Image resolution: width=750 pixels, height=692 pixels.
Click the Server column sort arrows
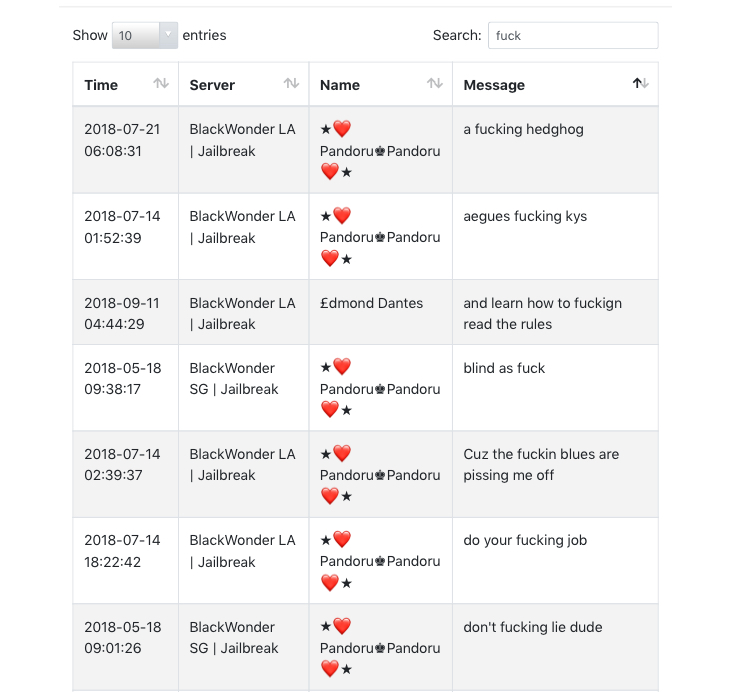pyautogui.click(x=291, y=84)
